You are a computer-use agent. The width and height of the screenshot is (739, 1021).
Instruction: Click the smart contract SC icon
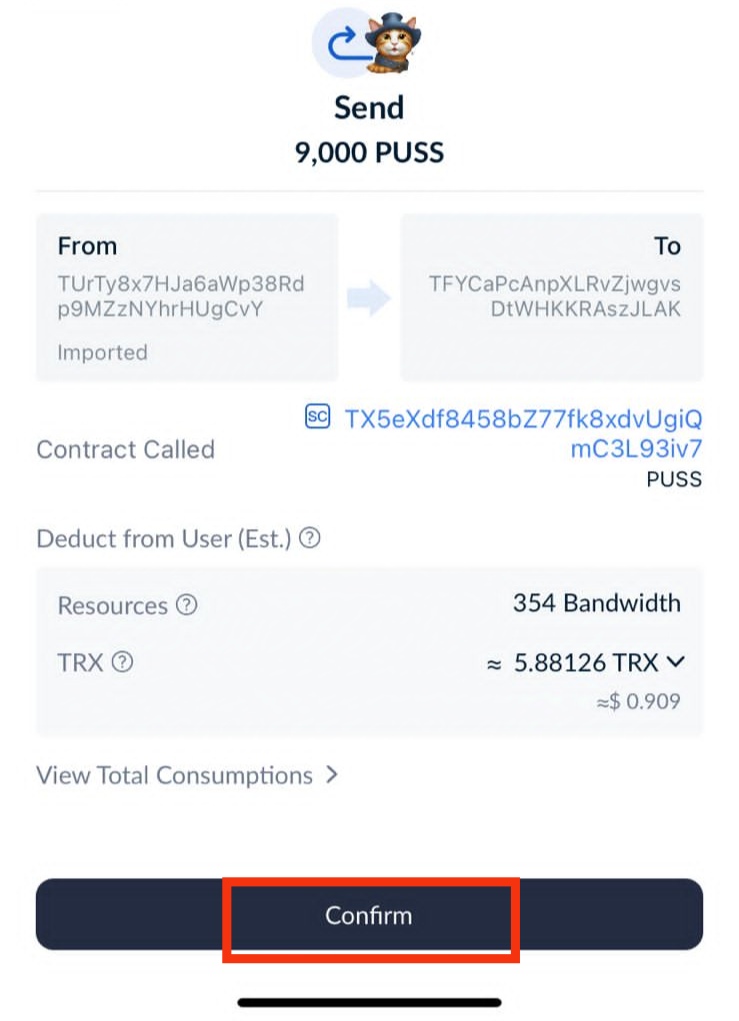coord(317,417)
